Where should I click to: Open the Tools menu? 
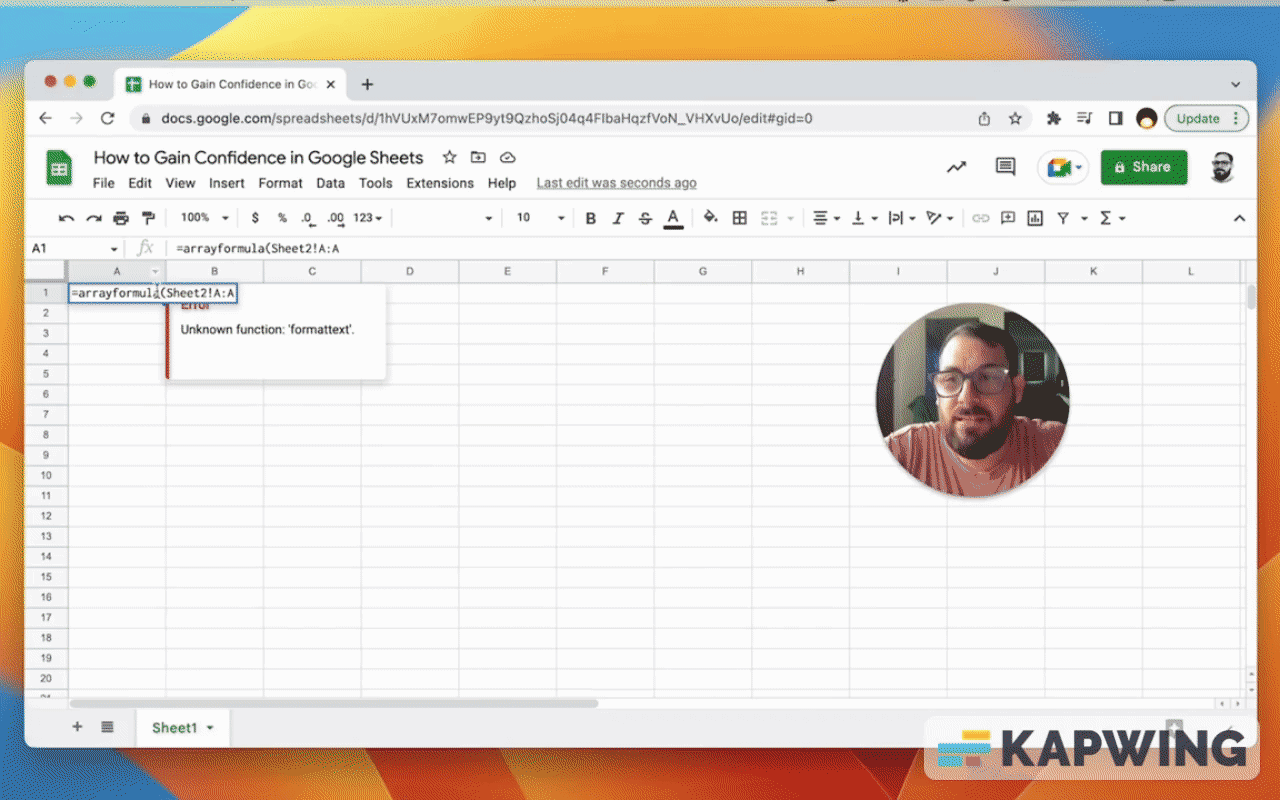tap(375, 183)
